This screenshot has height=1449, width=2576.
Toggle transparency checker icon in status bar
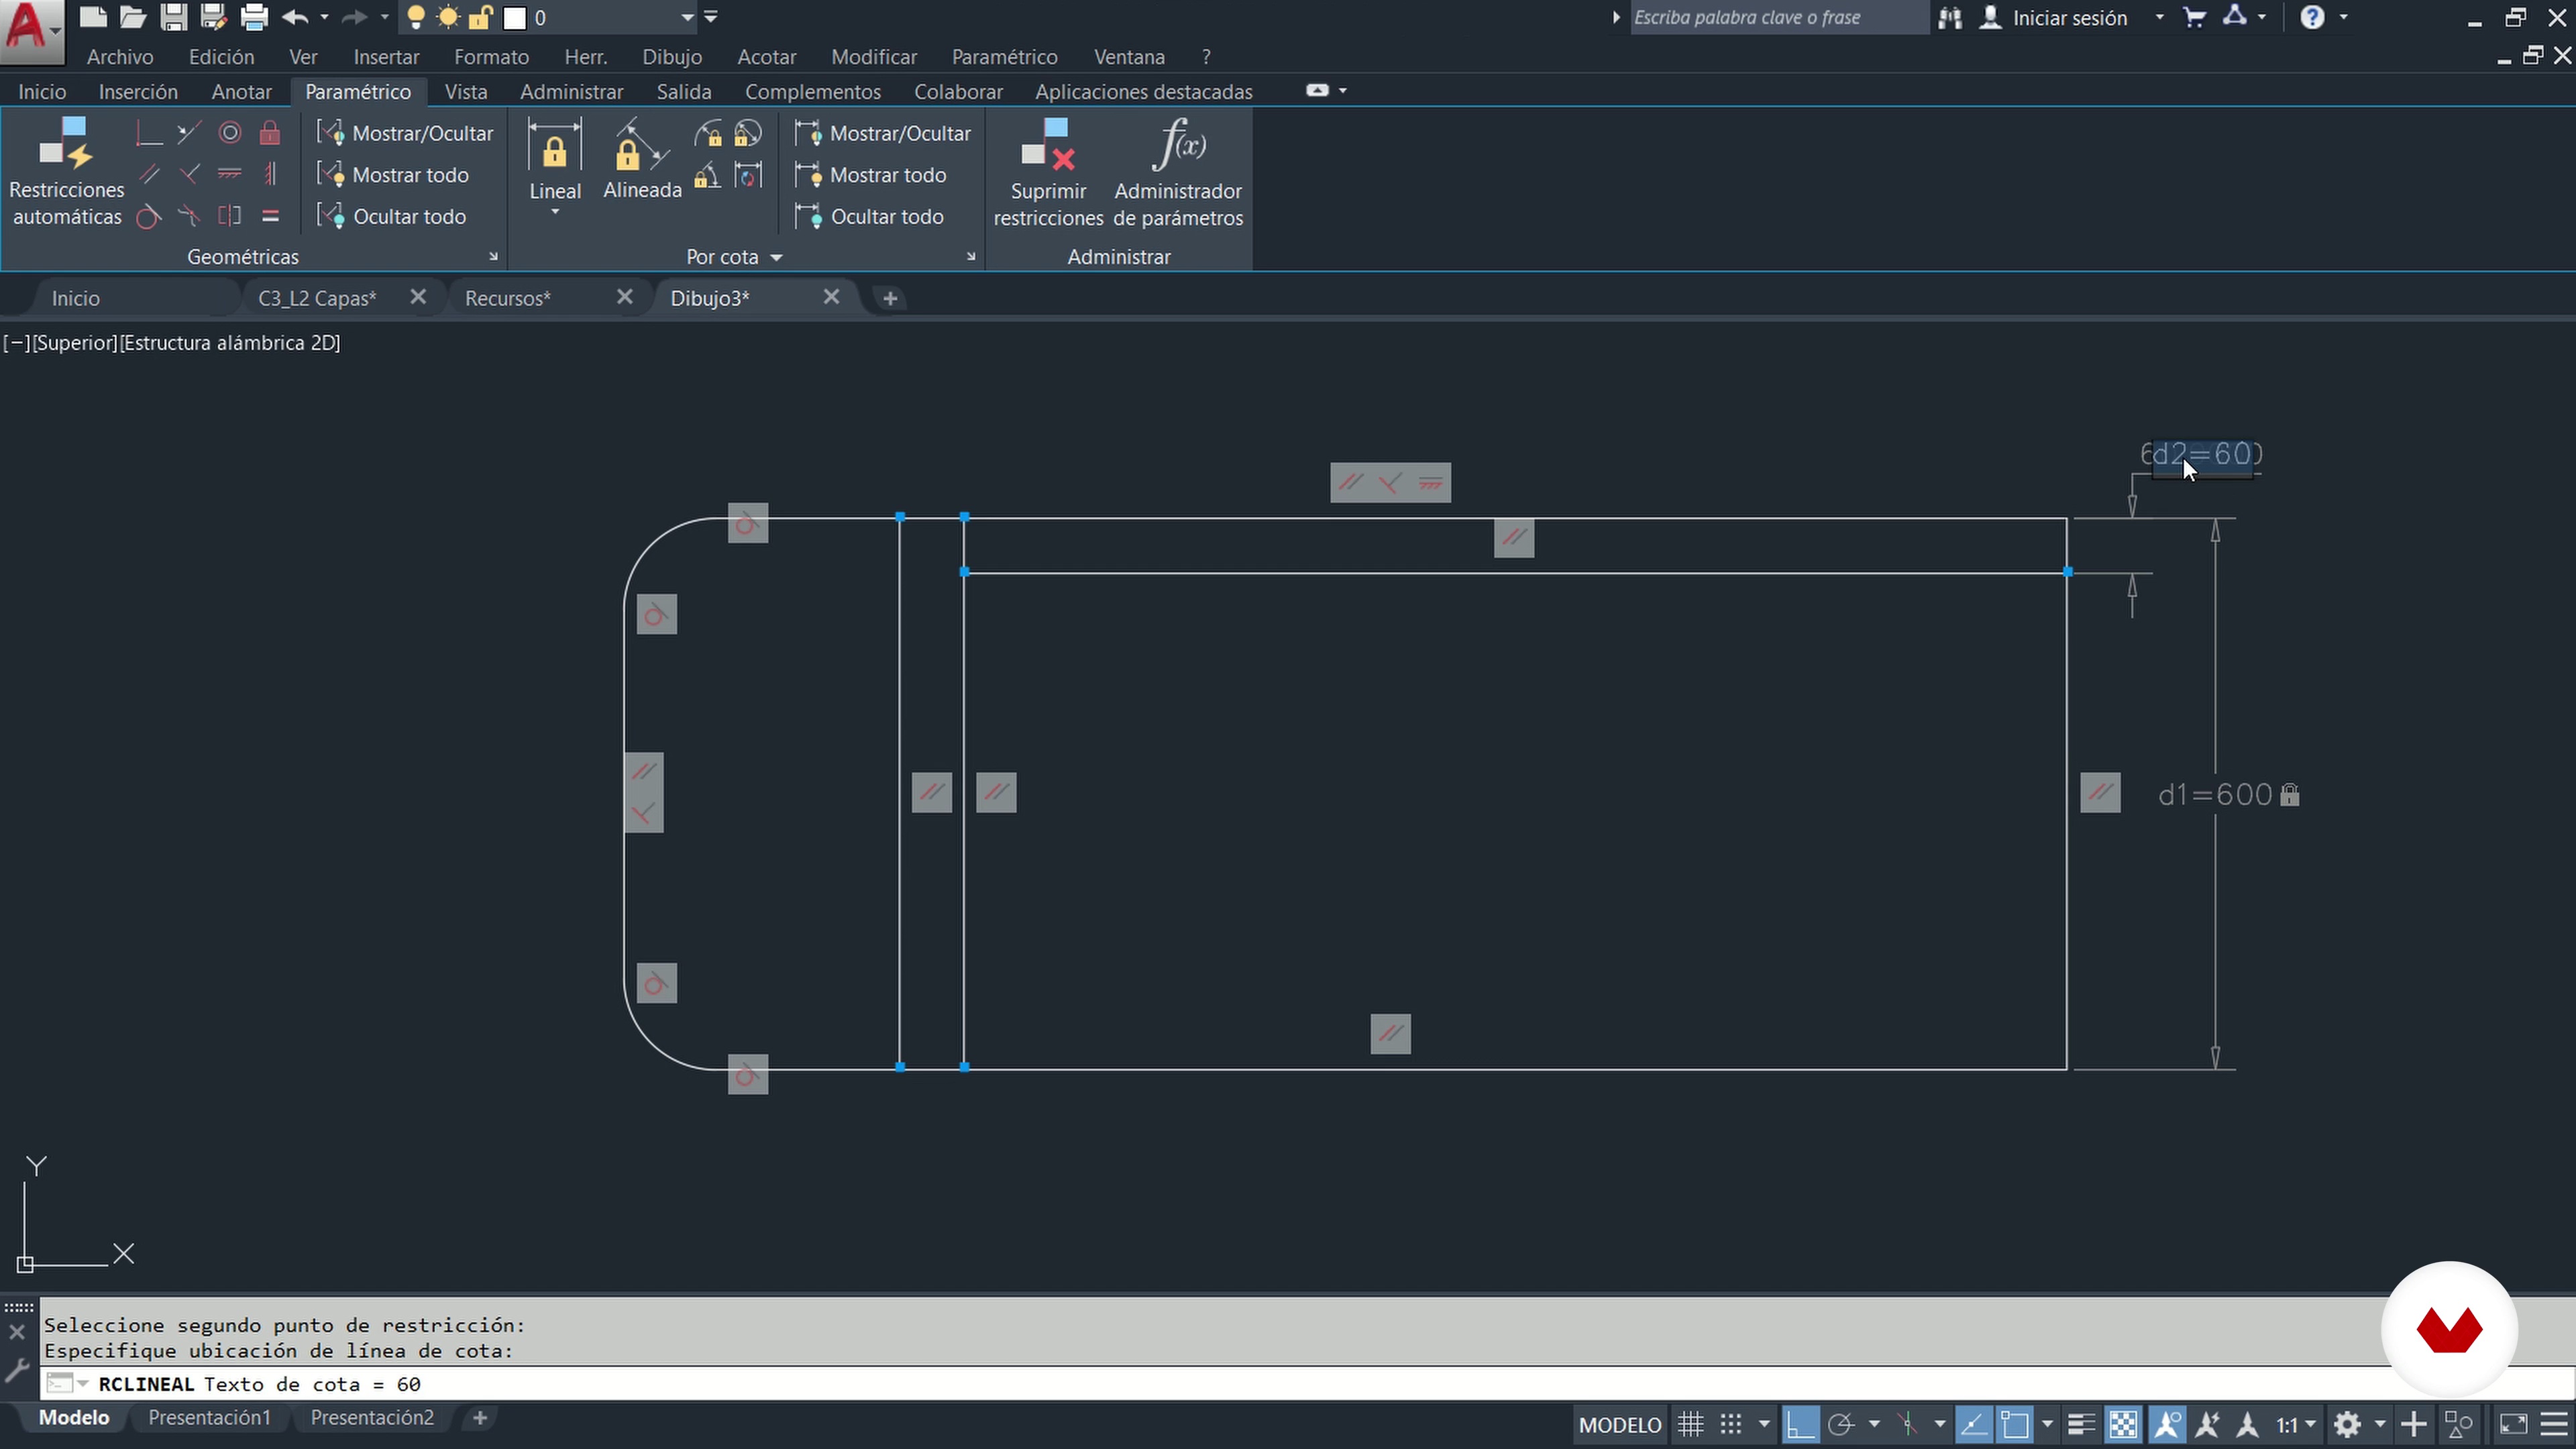2123,1424
